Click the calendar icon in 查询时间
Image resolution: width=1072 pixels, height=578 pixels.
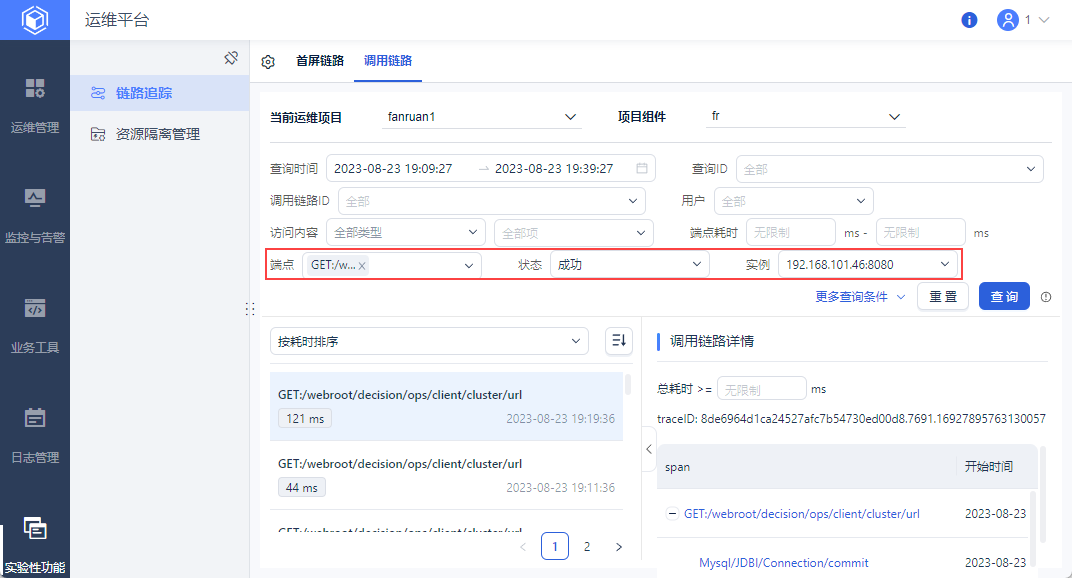pos(641,168)
